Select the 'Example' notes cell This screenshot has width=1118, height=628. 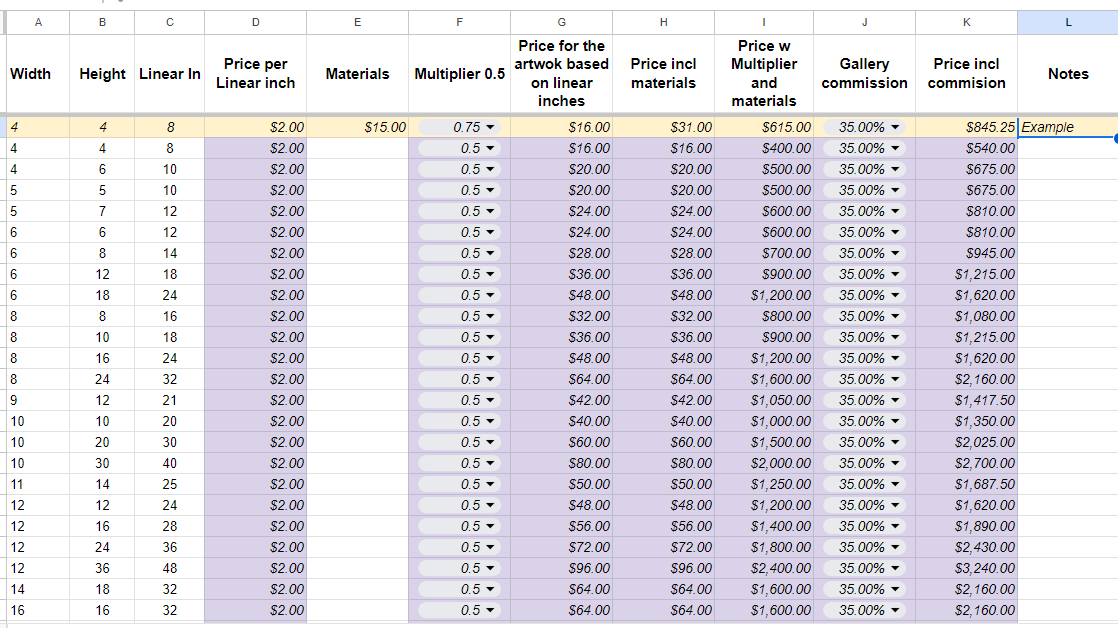click(x=1067, y=127)
